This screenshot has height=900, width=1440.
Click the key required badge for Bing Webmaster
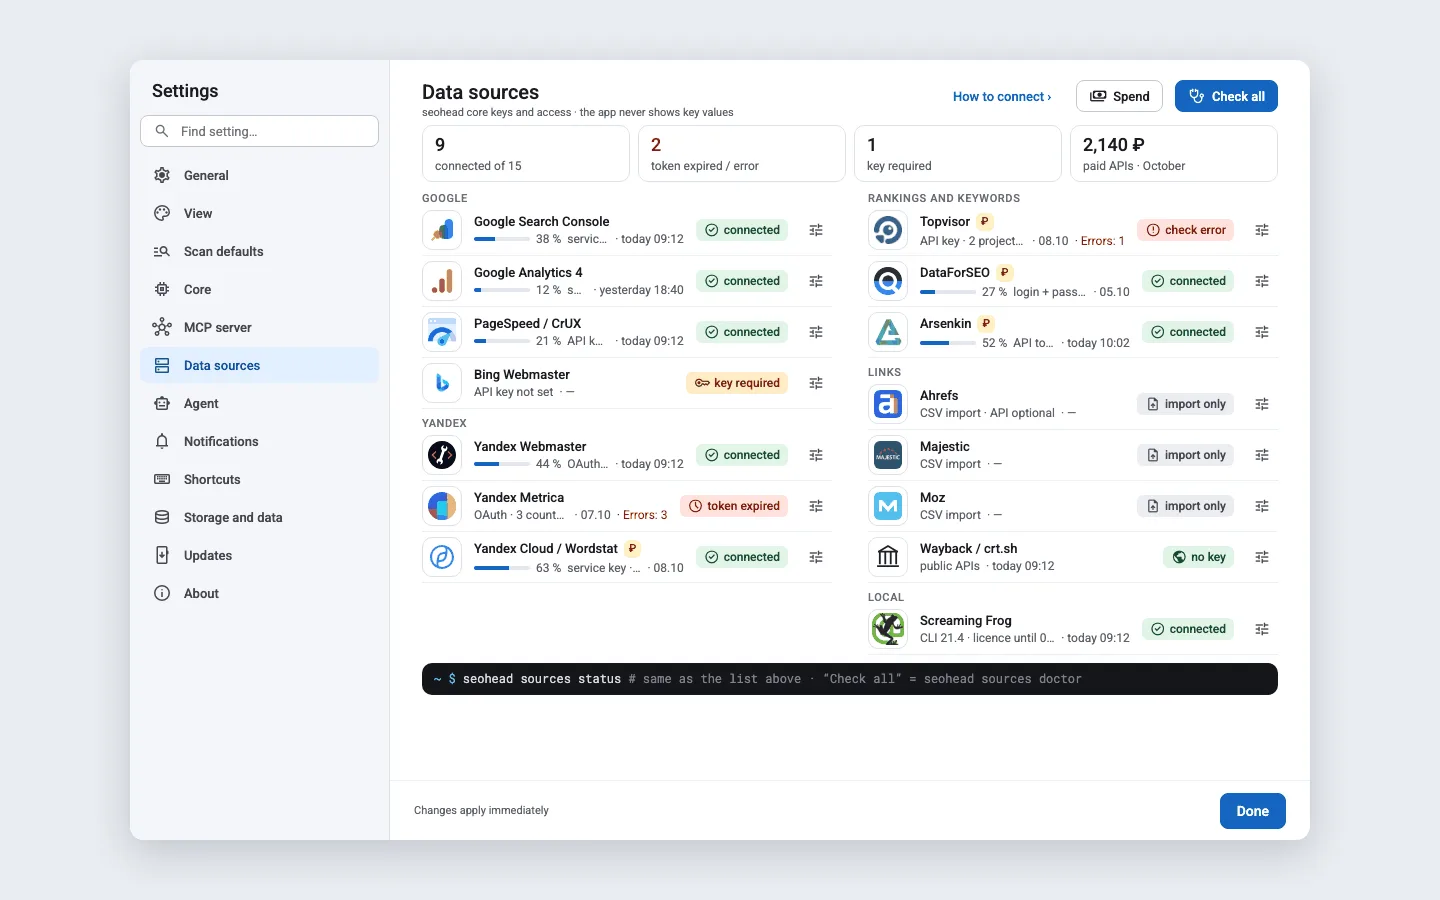tap(737, 383)
